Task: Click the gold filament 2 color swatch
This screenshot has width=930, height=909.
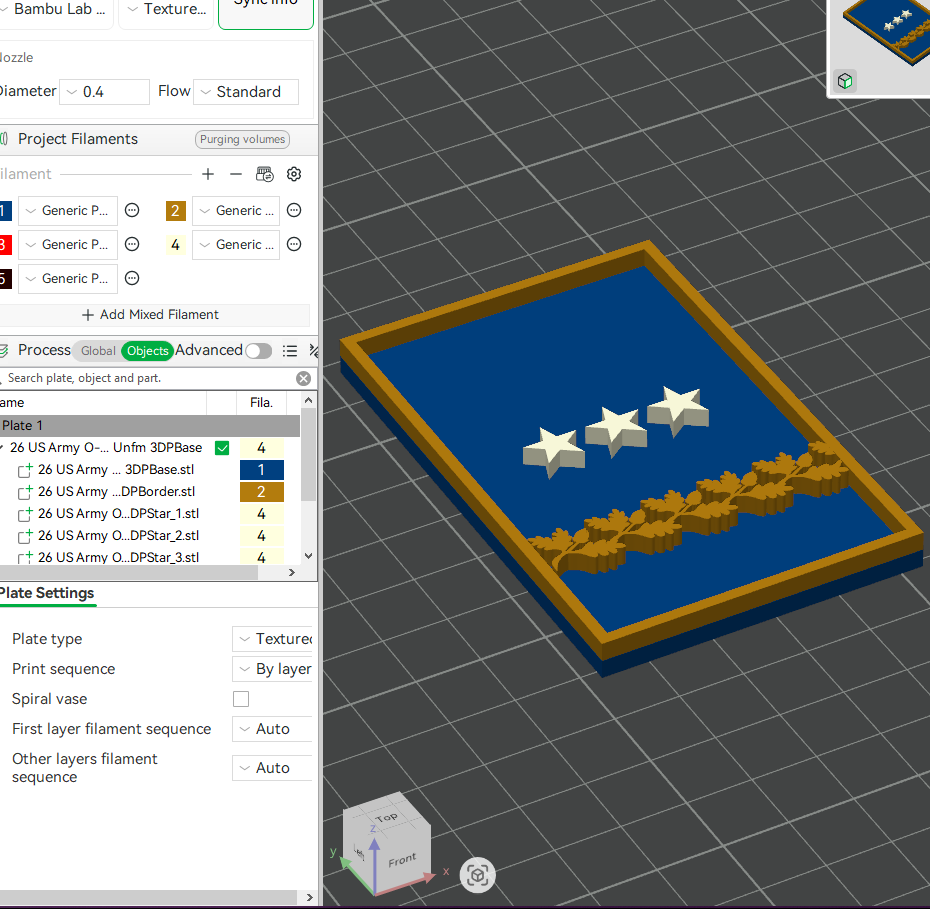Action: coord(176,210)
